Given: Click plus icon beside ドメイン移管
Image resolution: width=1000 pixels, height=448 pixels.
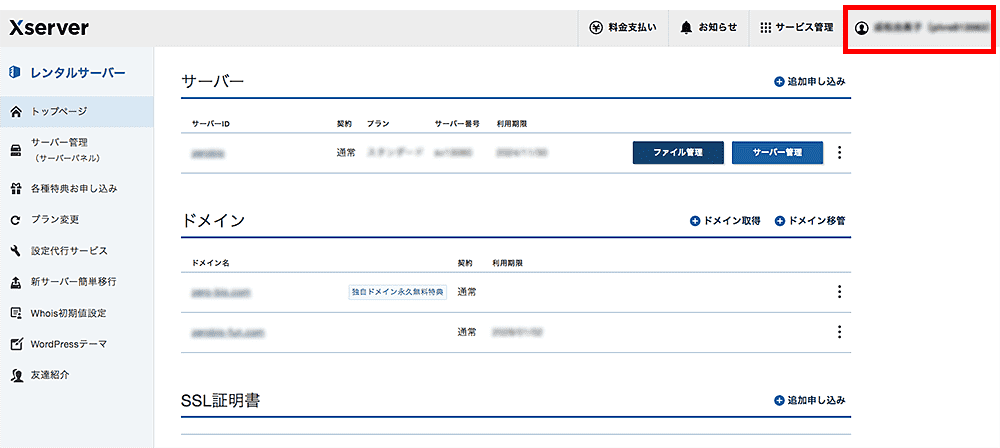Looking at the screenshot, I should pos(779,221).
